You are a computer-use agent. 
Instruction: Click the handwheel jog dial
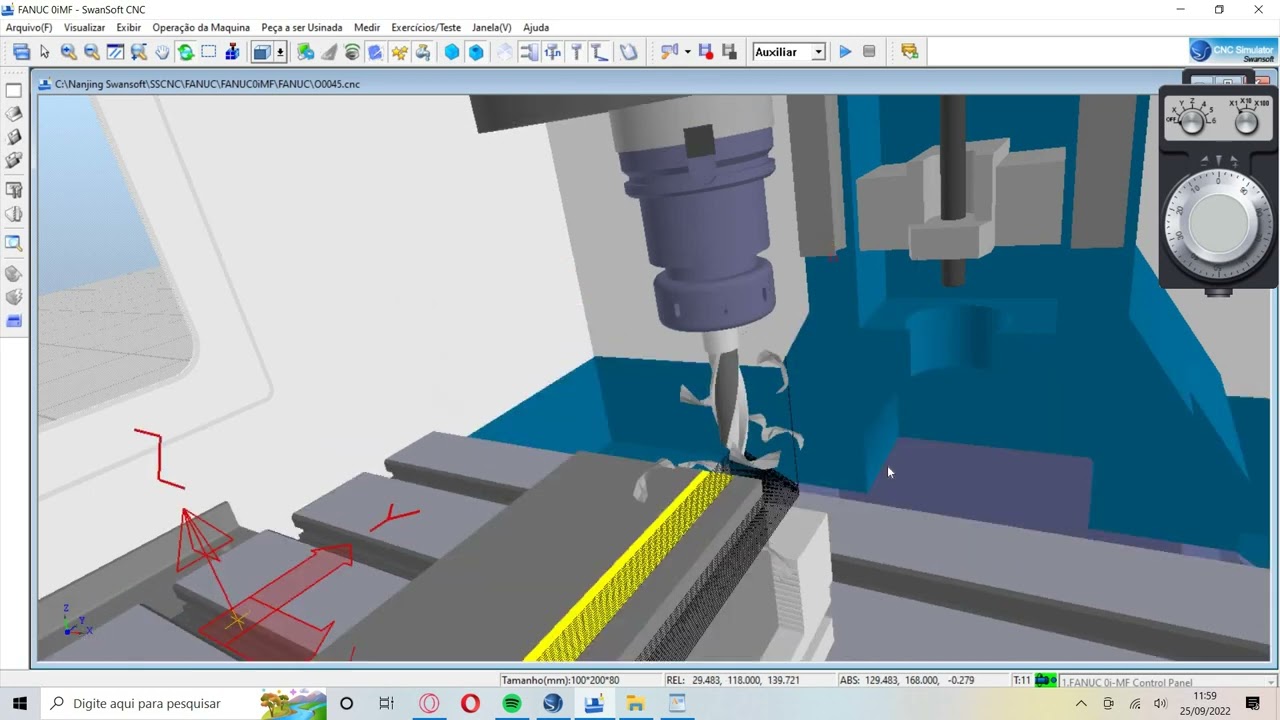pyautogui.click(x=1219, y=222)
